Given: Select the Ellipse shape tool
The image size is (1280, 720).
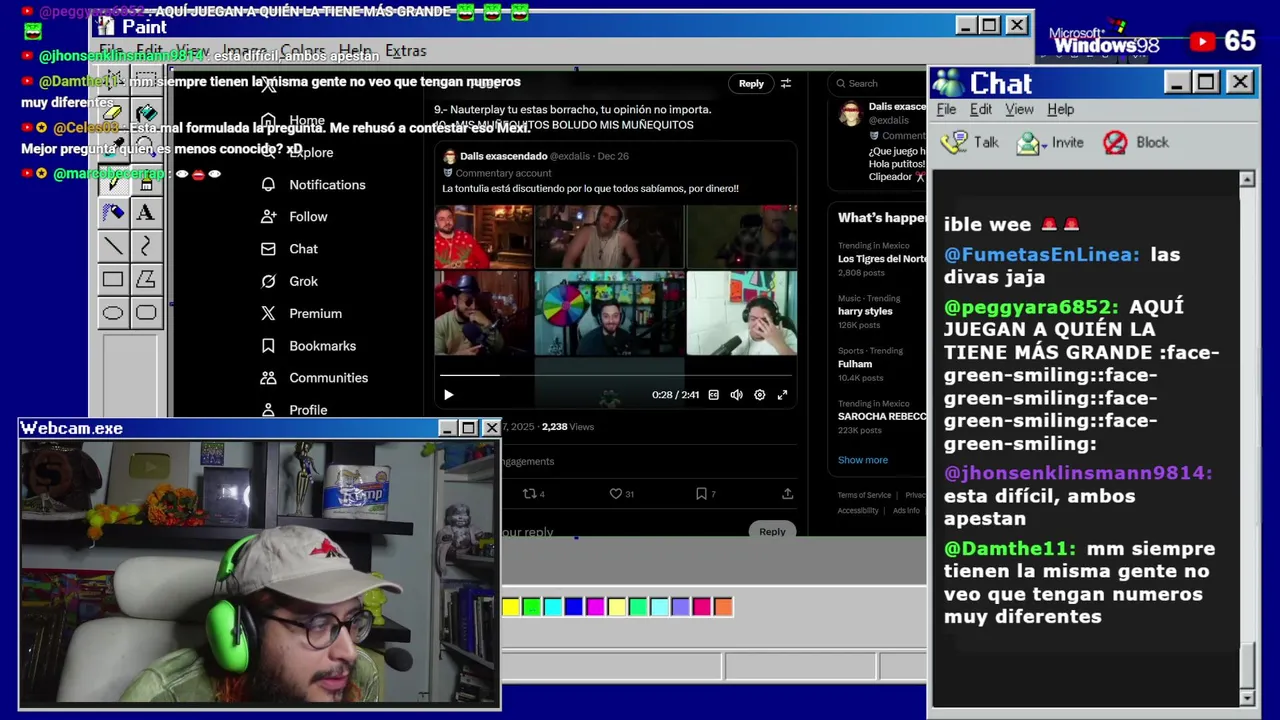Looking at the screenshot, I should point(113,313).
